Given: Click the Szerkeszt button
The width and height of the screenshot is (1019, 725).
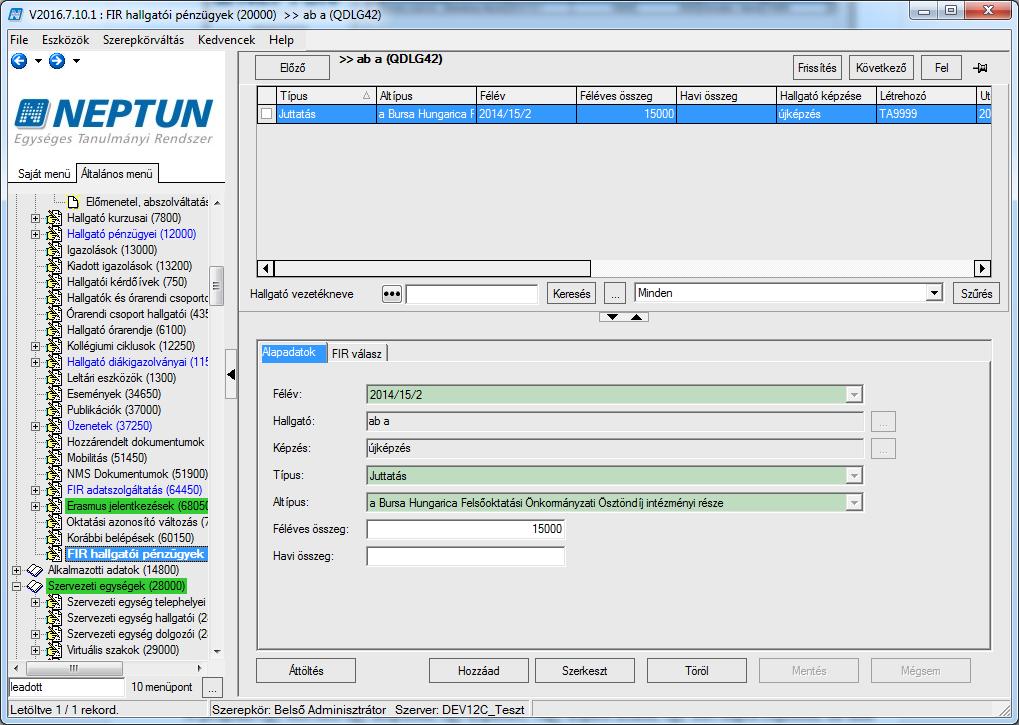Looking at the screenshot, I should 584,670.
